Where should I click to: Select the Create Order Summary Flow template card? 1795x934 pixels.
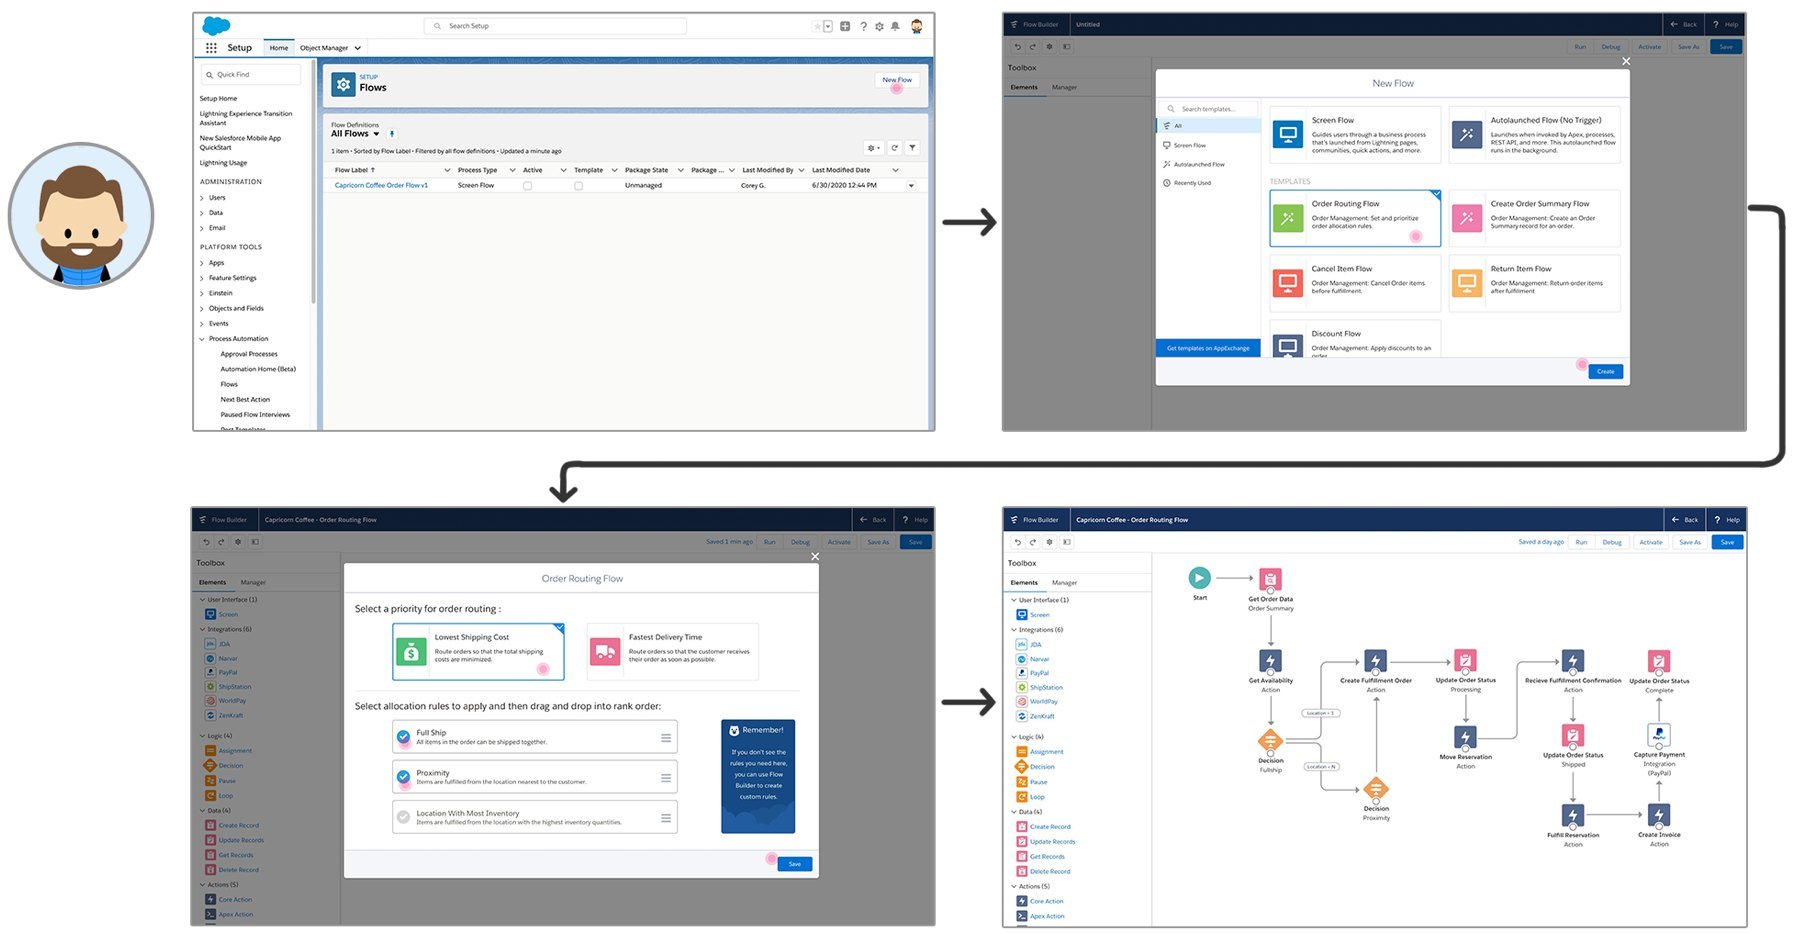pos(1534,218)
